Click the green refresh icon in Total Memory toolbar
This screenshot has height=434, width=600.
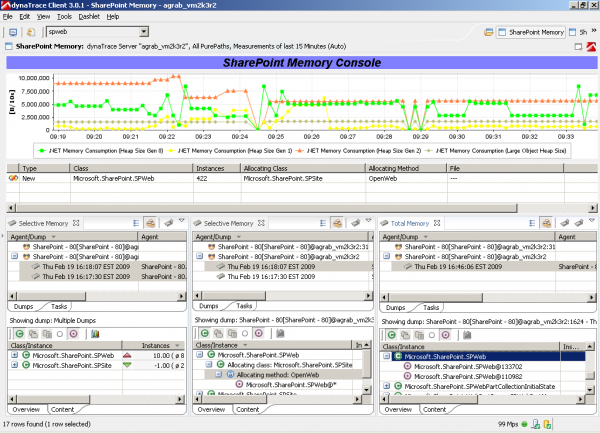391,335
